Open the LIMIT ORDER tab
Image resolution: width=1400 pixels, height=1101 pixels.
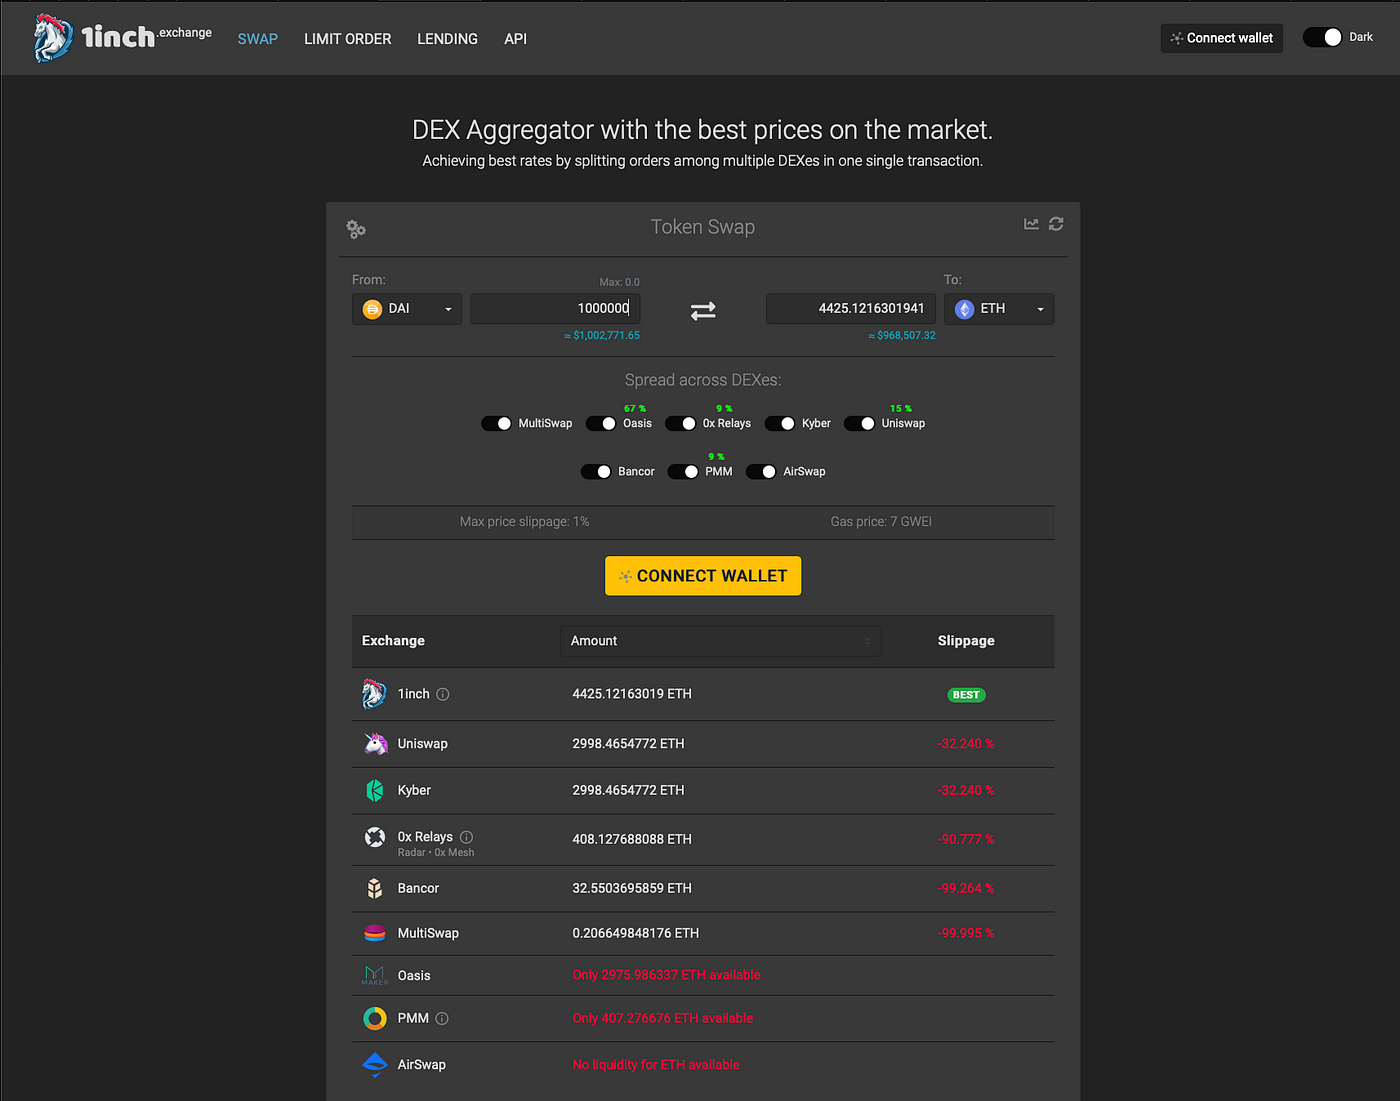[x=348, y=39]
